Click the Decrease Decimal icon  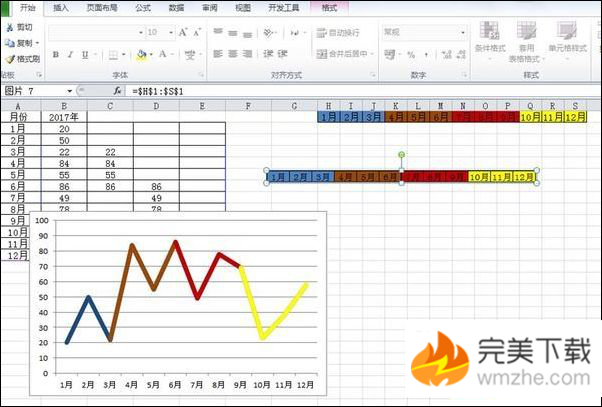coord(461,55)
